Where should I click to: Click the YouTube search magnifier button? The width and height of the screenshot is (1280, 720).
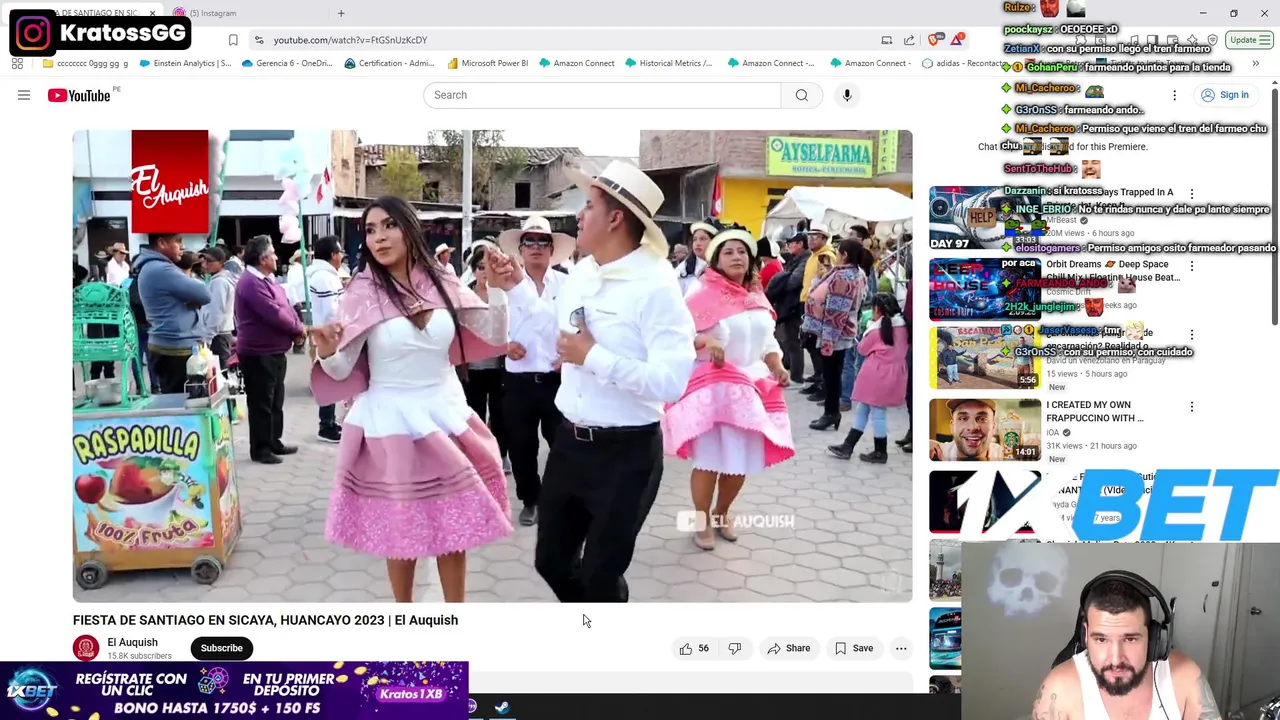click(x=801, y=95)
